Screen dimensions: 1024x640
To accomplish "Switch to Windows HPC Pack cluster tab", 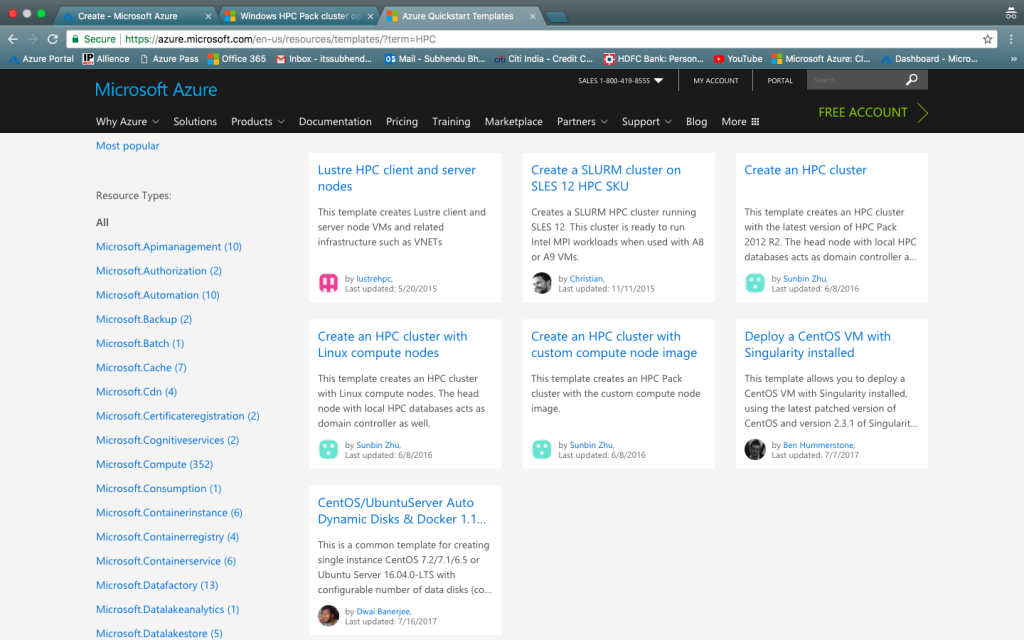I will (298, 16).
